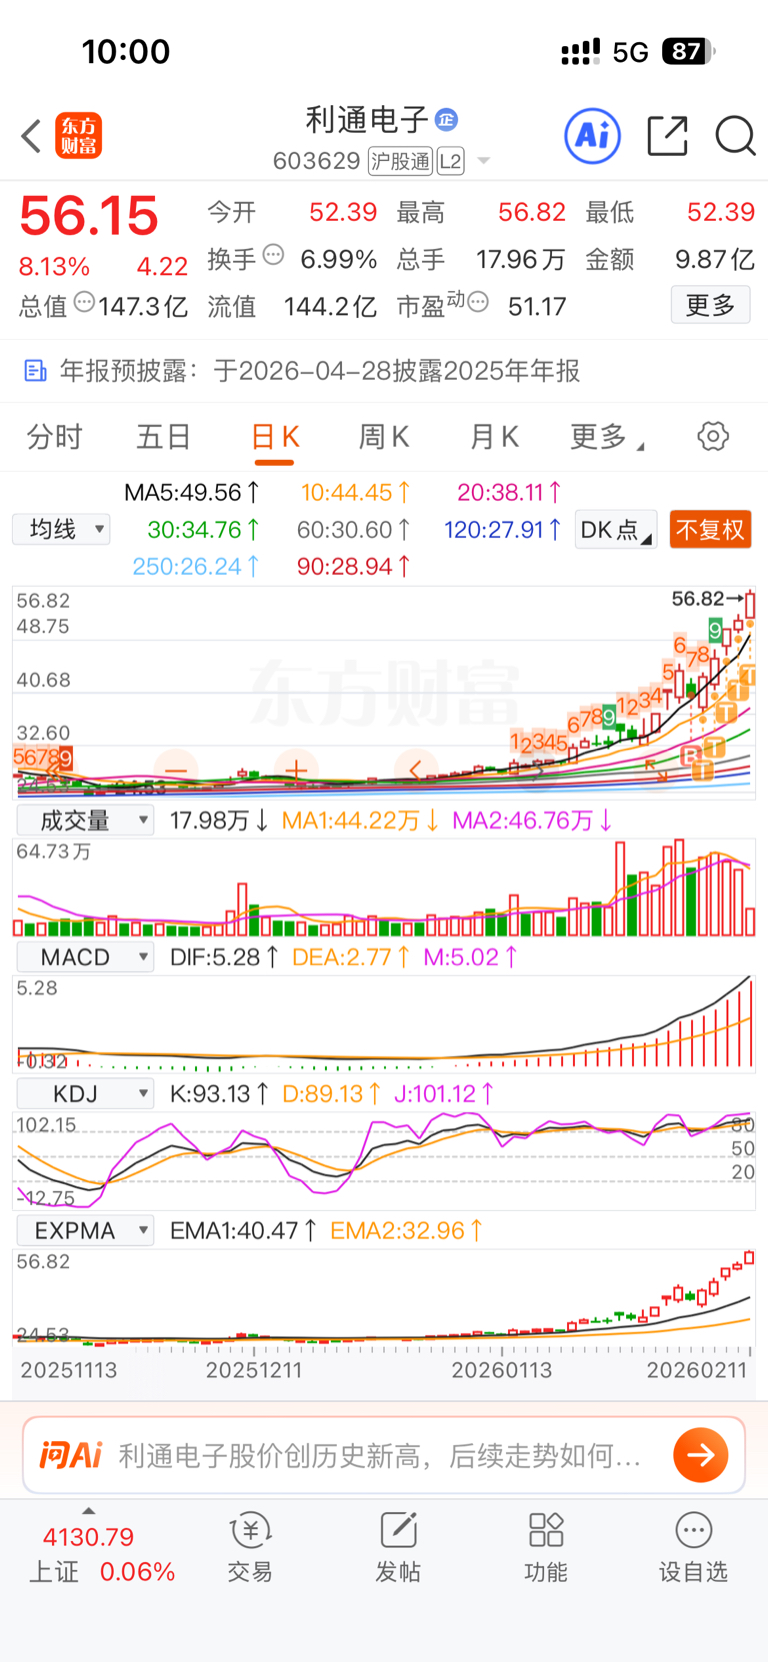Tap the back arrow icon
This screenshot has height=1663, width=768.
click(x=31, y=136)
